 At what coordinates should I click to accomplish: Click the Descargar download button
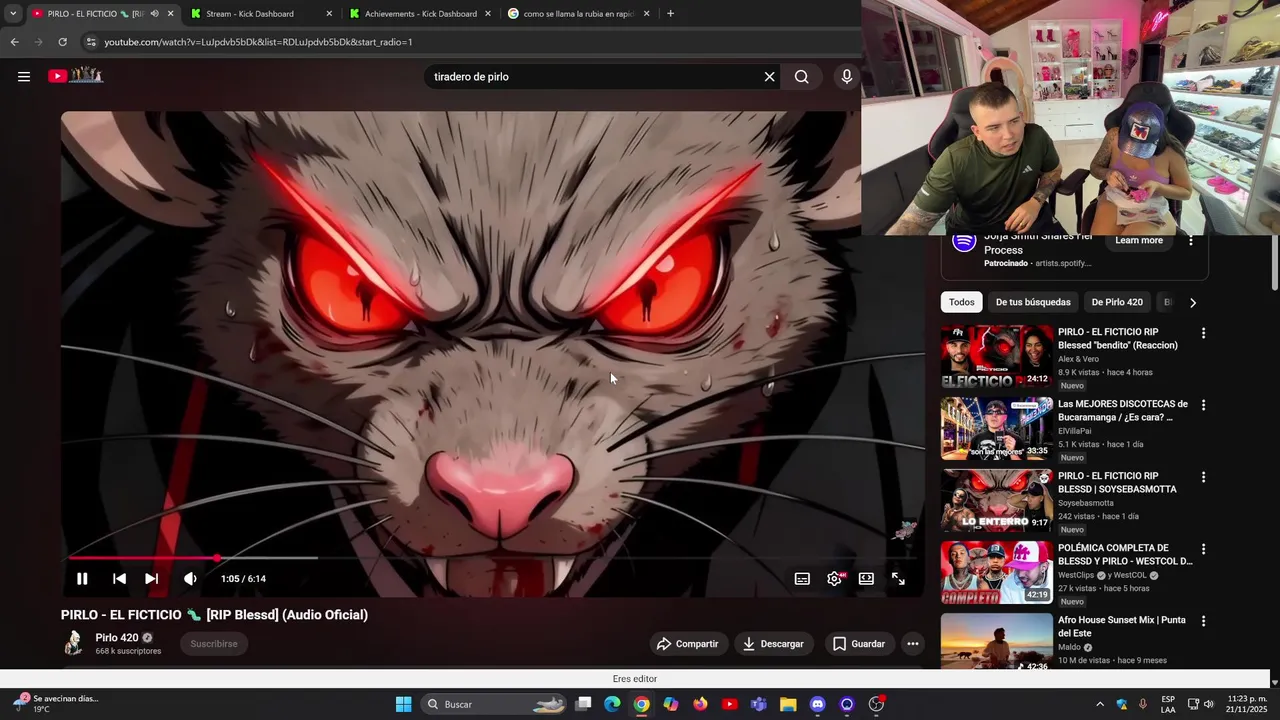[773, 644]
